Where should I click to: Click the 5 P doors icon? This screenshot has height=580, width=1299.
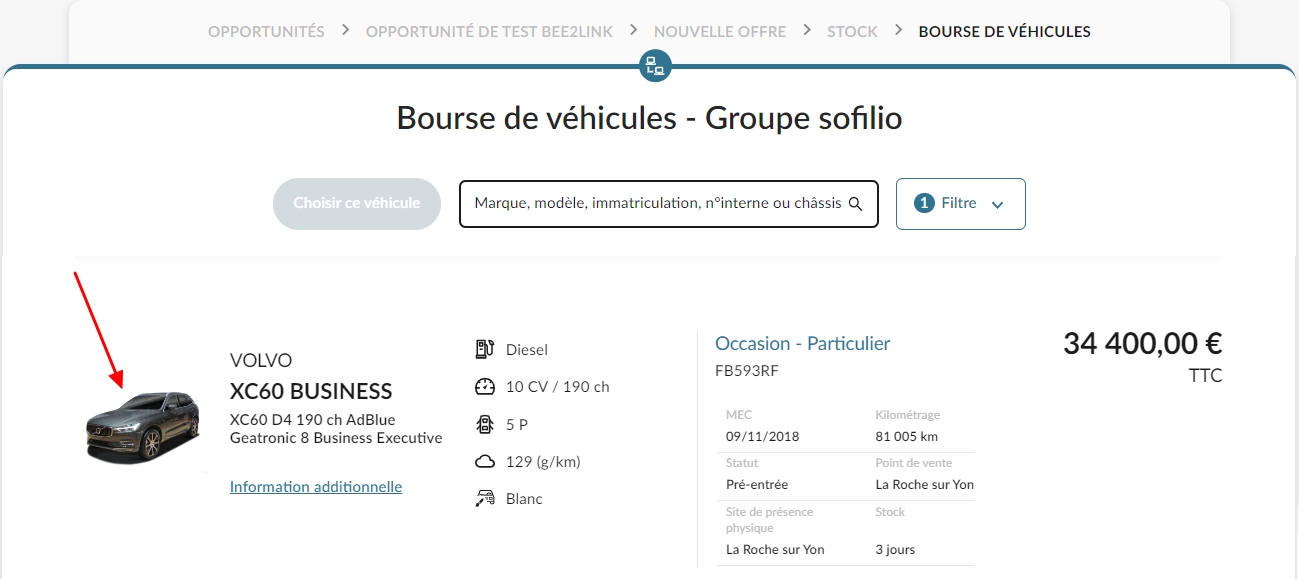485,424
